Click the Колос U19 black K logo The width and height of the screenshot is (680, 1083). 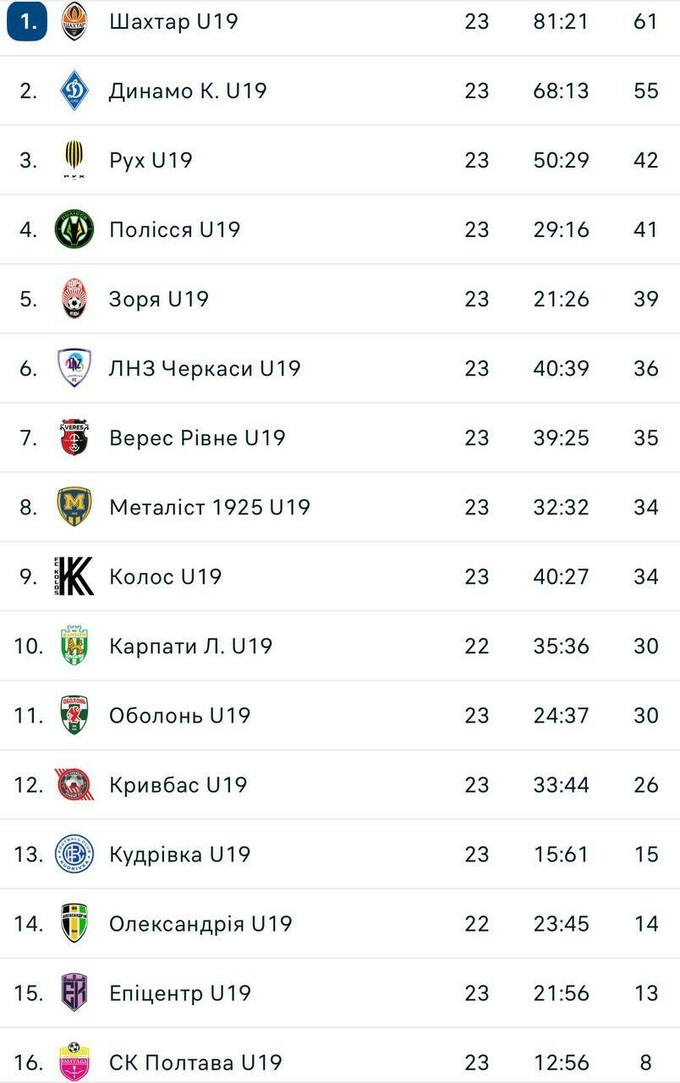point(74,576)
